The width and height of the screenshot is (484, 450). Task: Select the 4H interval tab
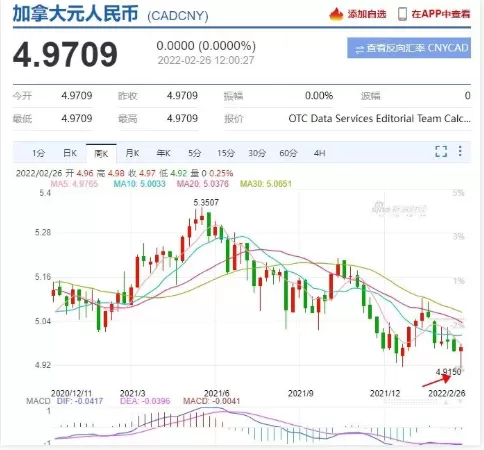click(319, 153)
